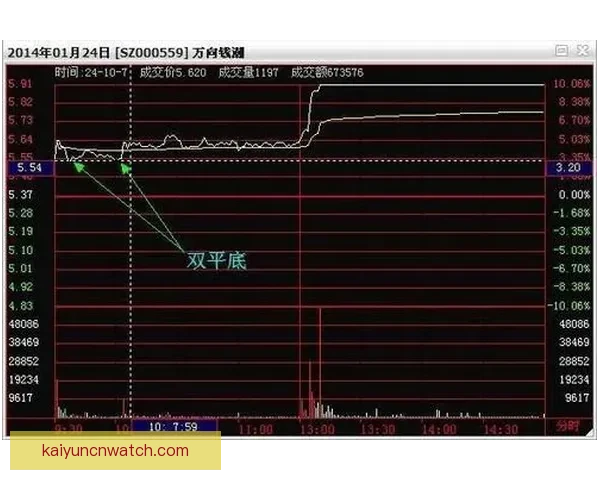Click the 5.10 price axis label
The image size is (600, 480).
point(21,250)
